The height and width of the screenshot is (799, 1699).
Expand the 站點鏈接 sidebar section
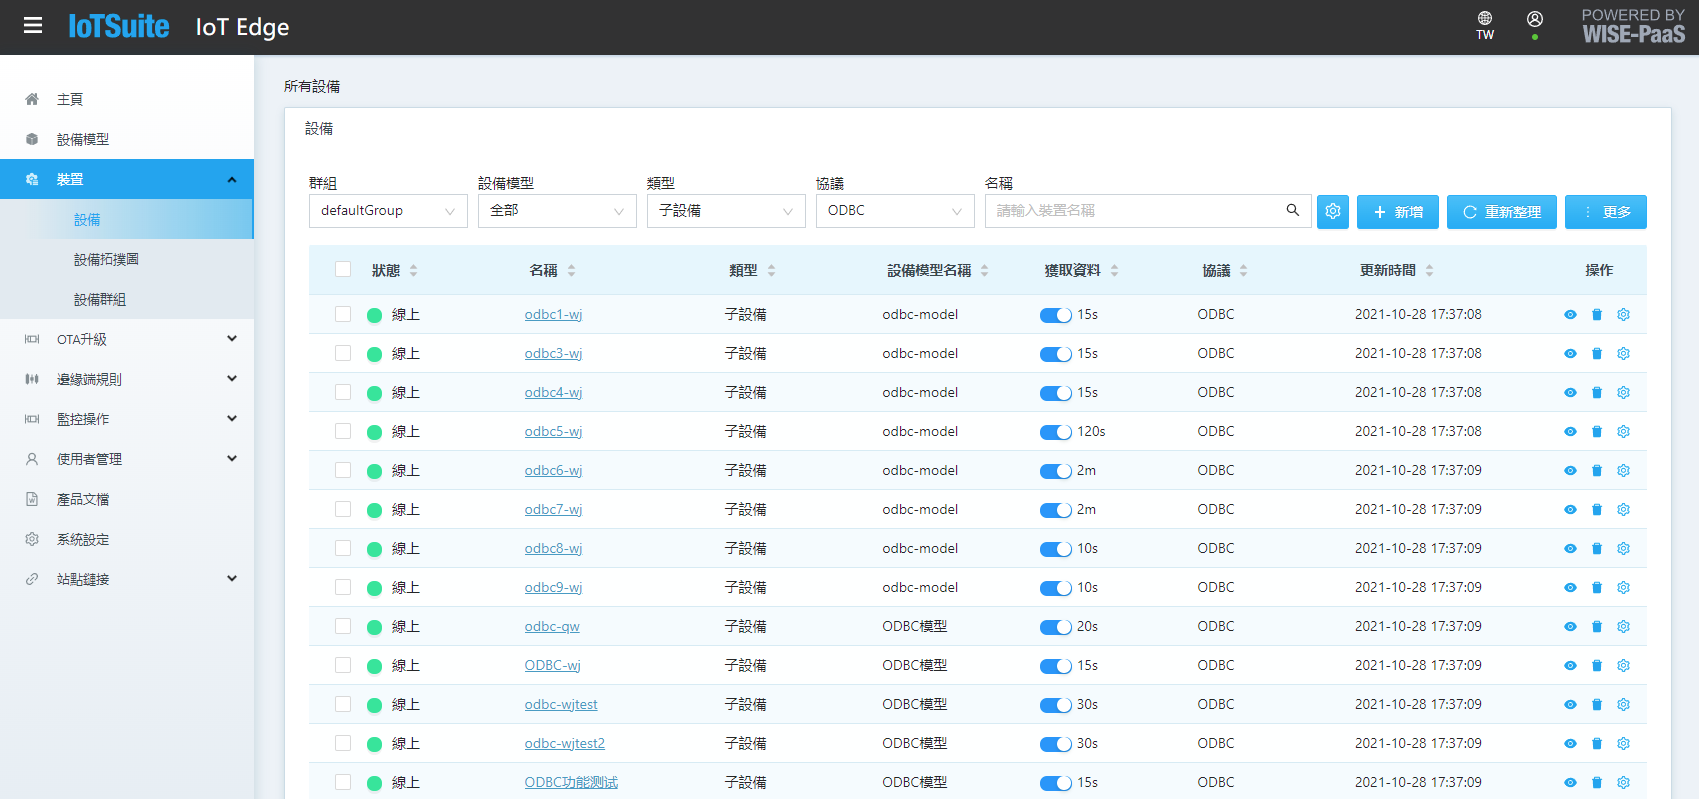[x=127, y=579]
